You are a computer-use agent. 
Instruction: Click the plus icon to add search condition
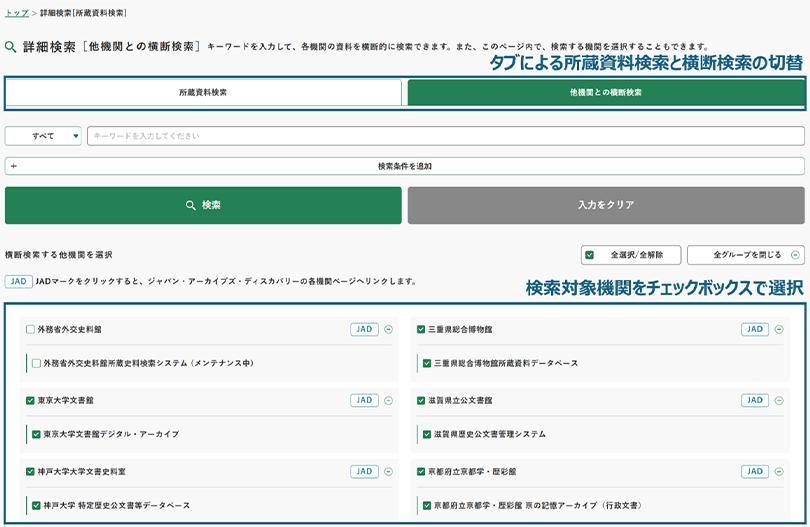point(14,166)
